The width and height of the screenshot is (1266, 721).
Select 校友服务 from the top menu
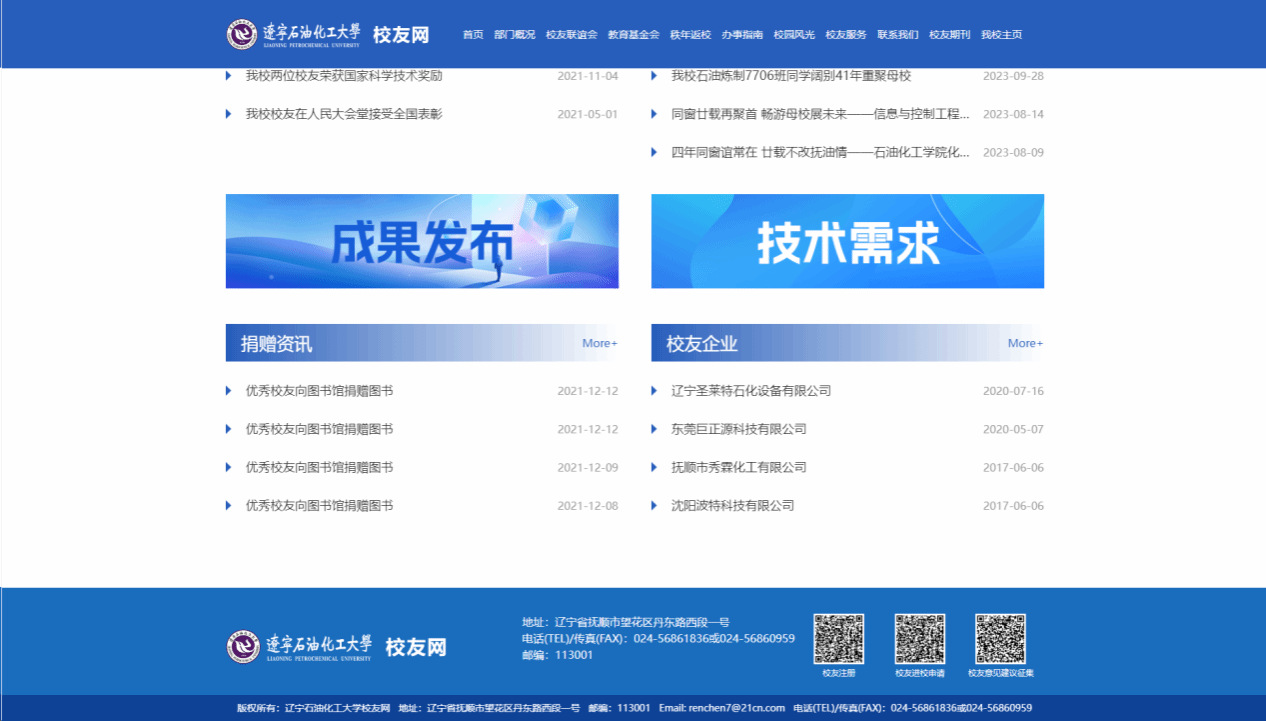[846, 35]
